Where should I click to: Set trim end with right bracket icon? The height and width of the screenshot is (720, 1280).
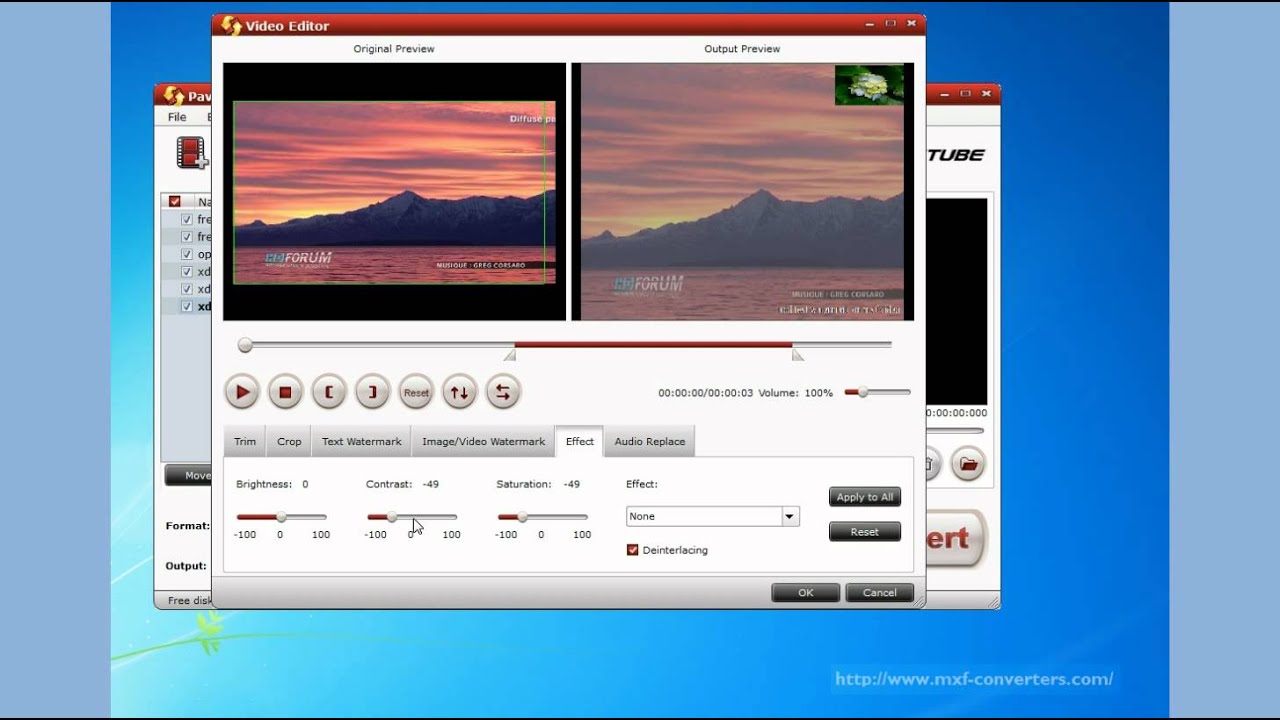(372, 392)
